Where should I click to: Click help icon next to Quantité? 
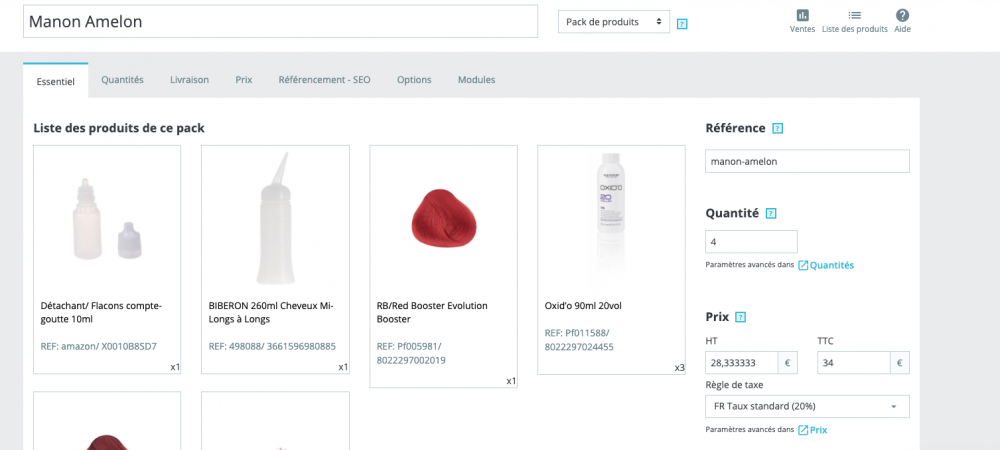[x=771, y=213]
